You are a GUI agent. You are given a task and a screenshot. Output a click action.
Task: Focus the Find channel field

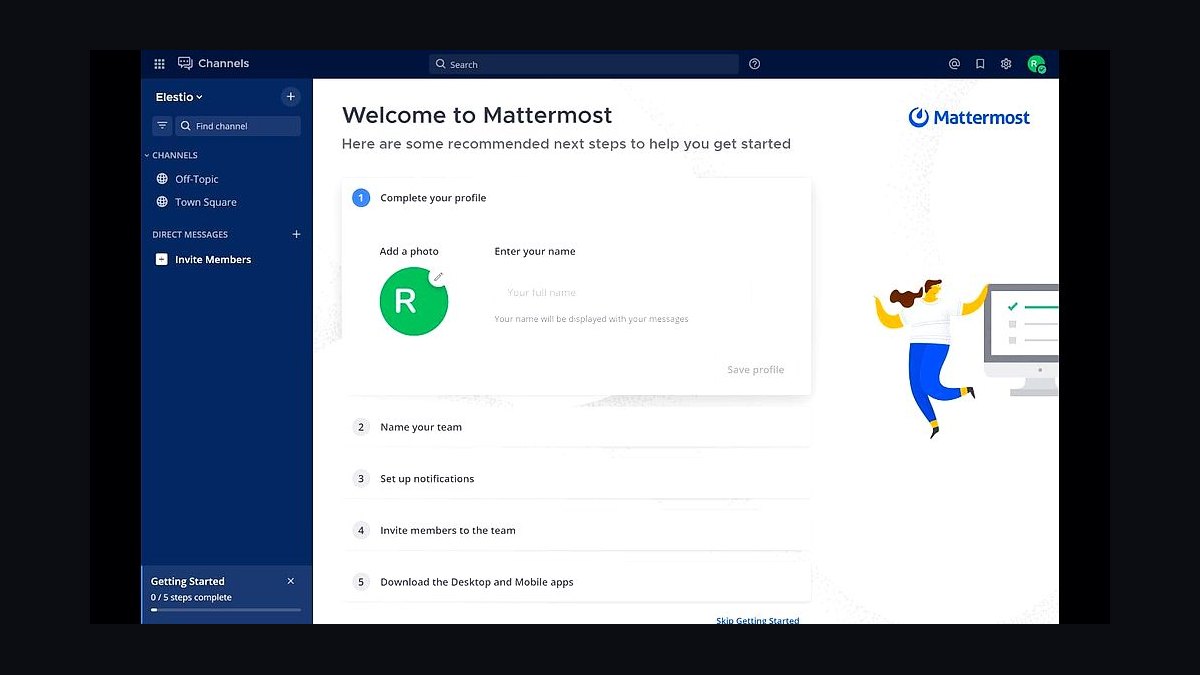coord(238,126)
